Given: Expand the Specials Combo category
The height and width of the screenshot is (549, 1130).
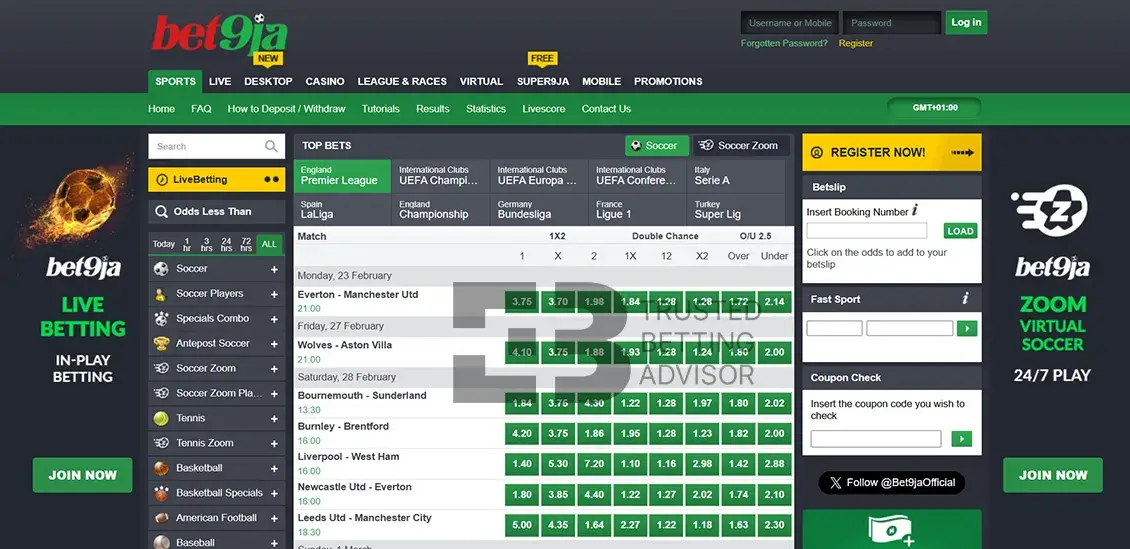Looking at the screenshot, I should pos(274,319).
